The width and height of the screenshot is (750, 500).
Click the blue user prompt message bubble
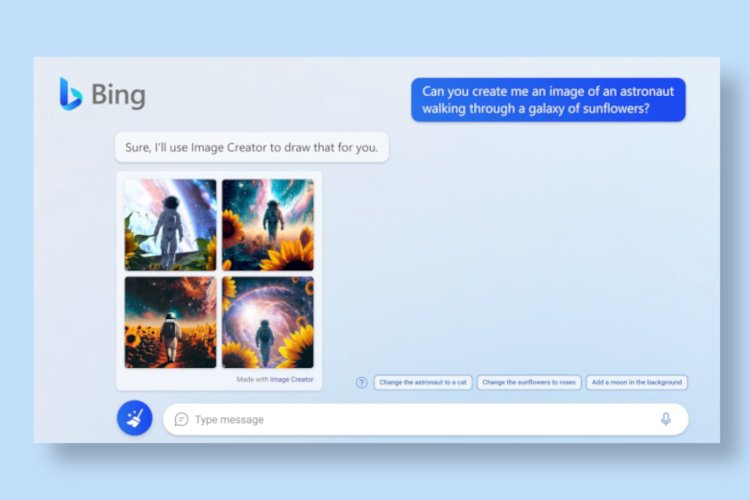tap(548, 100)
